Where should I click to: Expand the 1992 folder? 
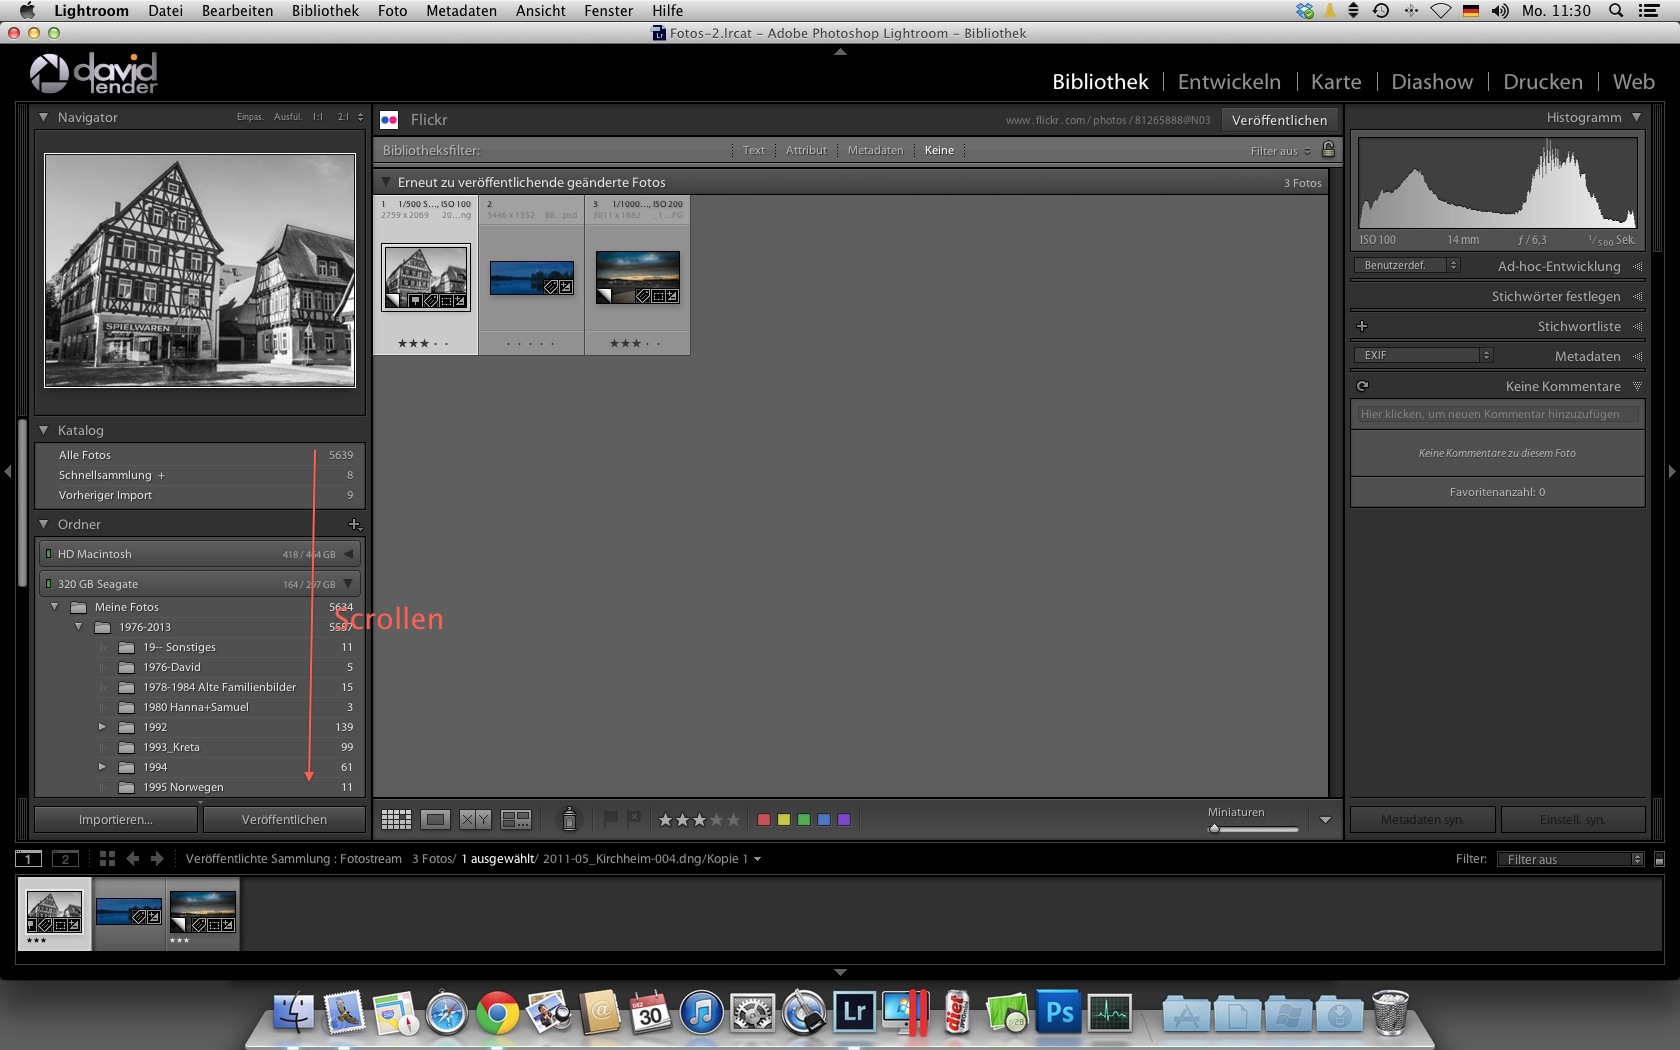click(102, 727)
